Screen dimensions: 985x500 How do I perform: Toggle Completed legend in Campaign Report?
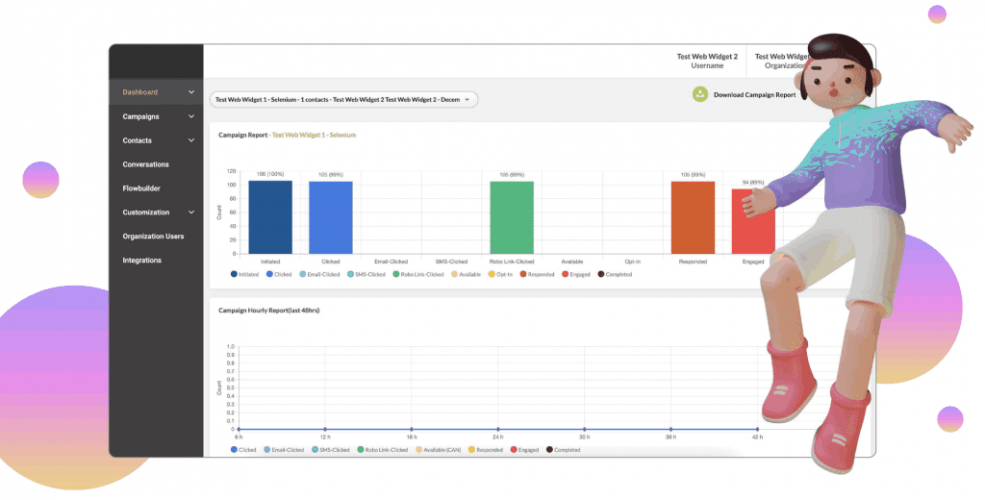click(x=614, y=274)
